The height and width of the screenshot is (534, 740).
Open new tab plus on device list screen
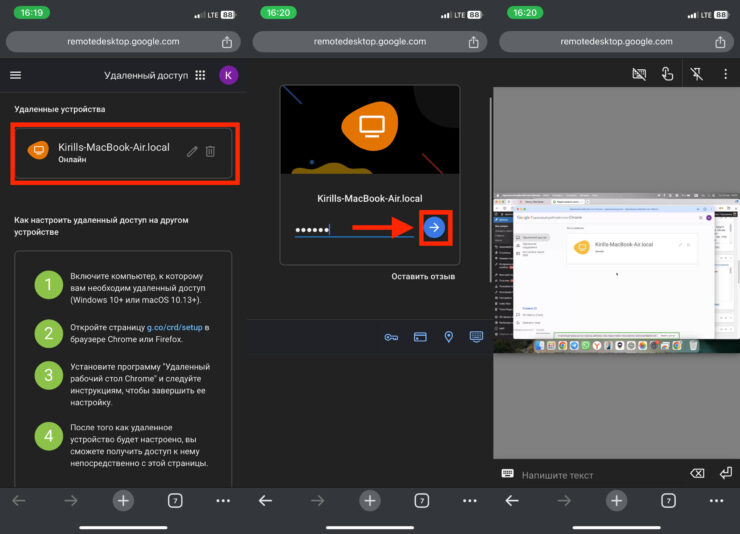click(123, 501)
